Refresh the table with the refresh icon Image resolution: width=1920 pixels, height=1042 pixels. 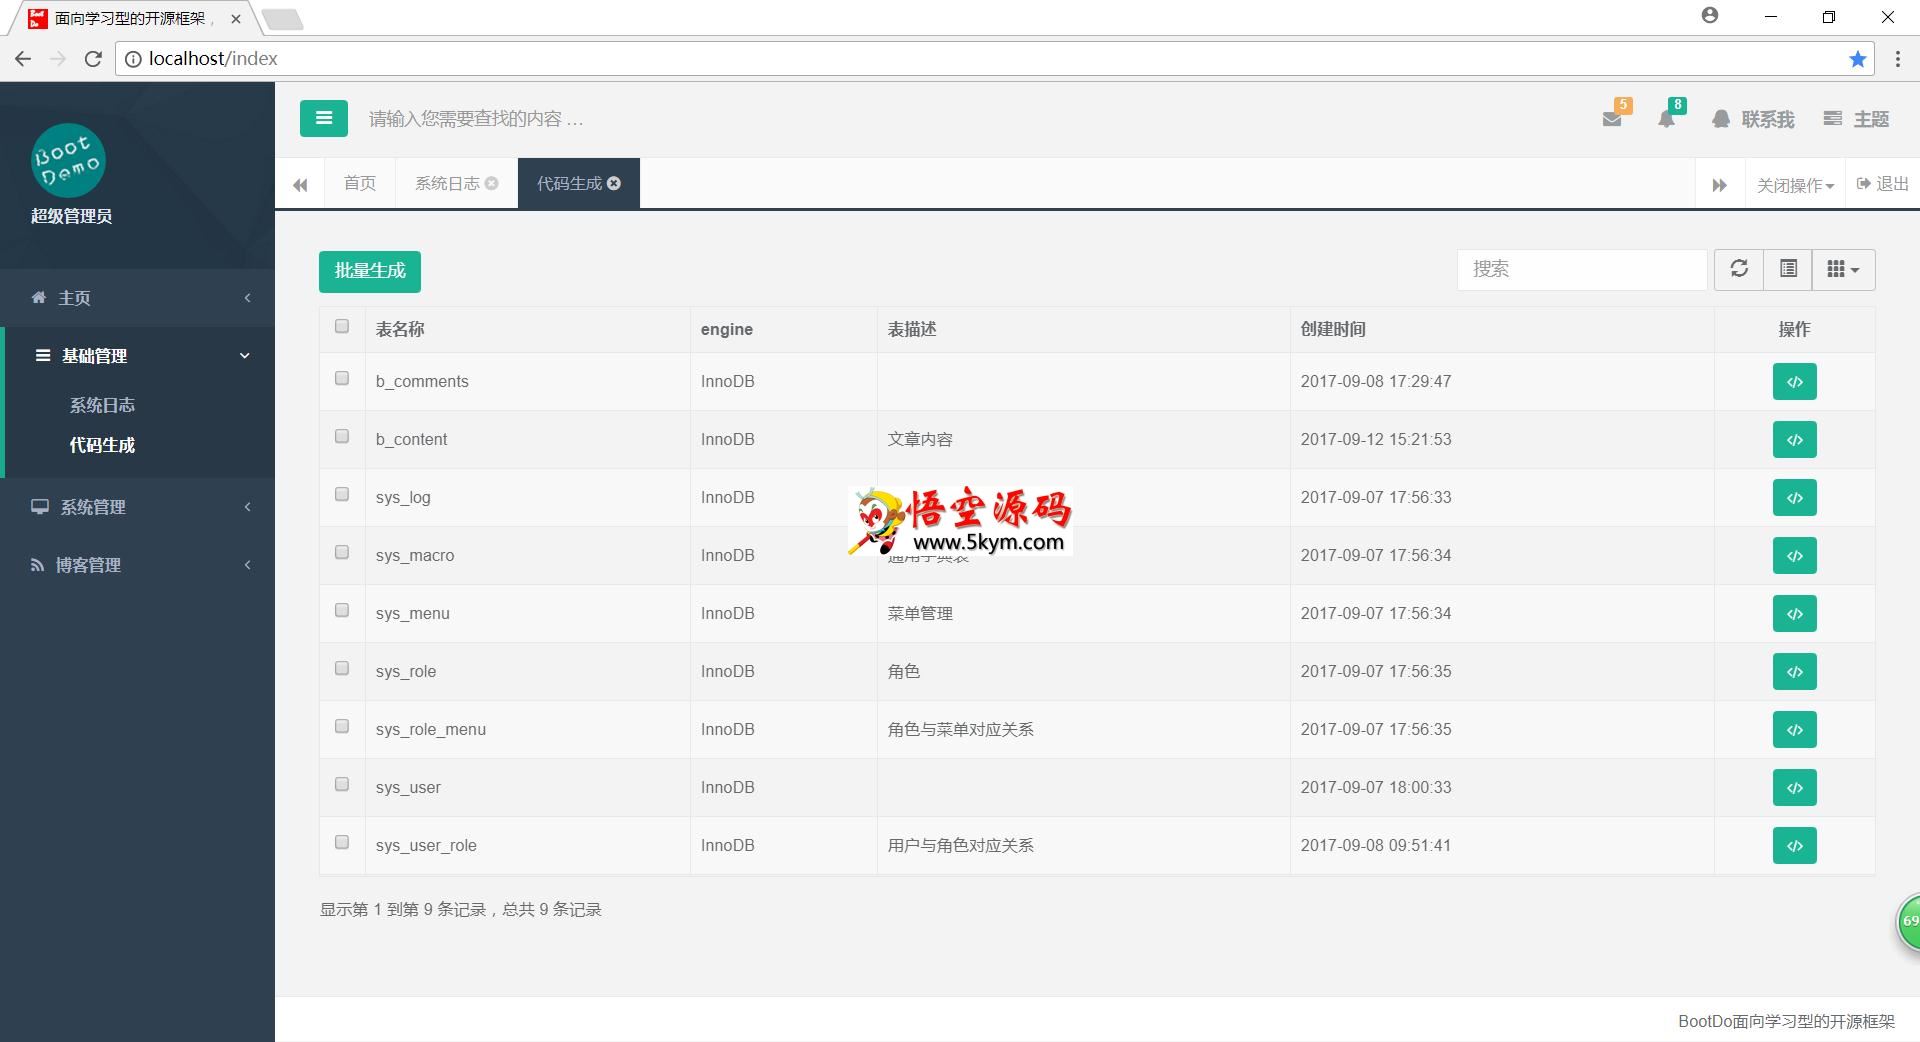pyautogui.click(x=1739, y=269)
